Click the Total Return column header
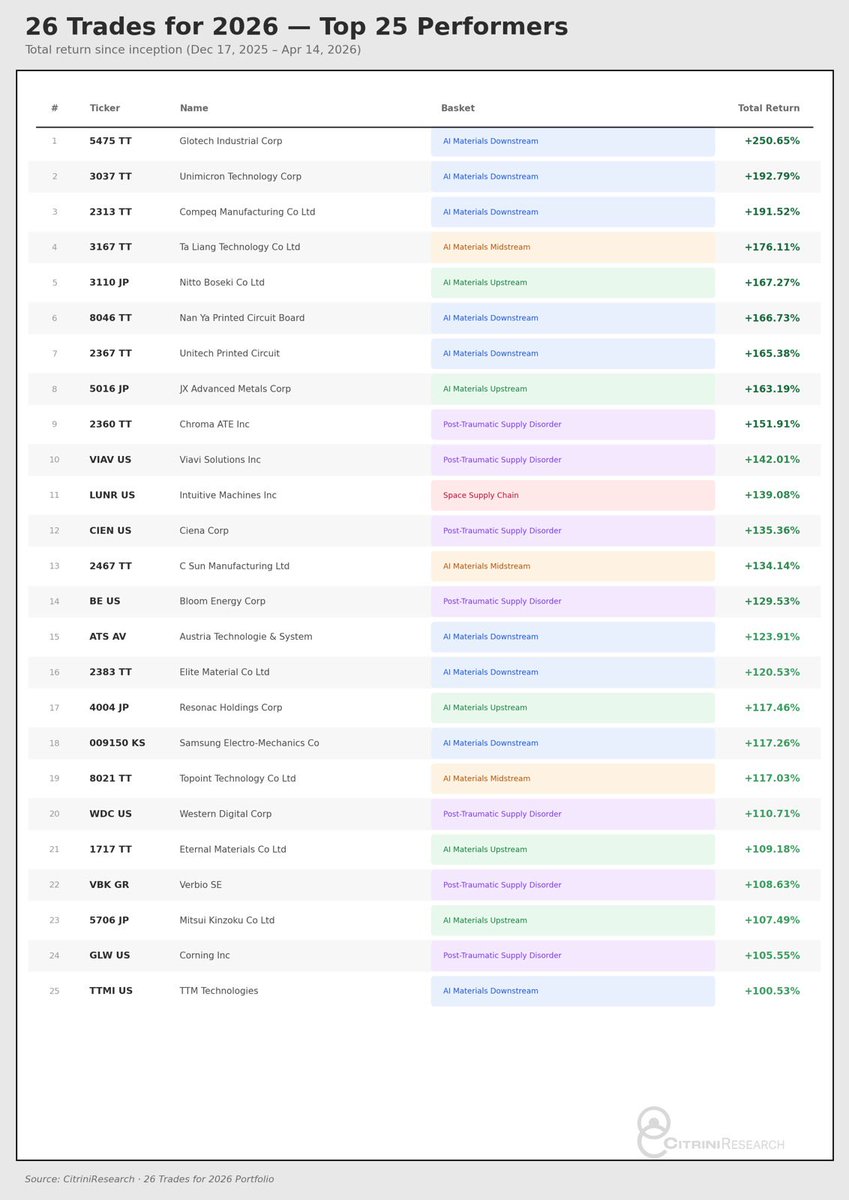 pyautogui.click(x=769, y=108)
